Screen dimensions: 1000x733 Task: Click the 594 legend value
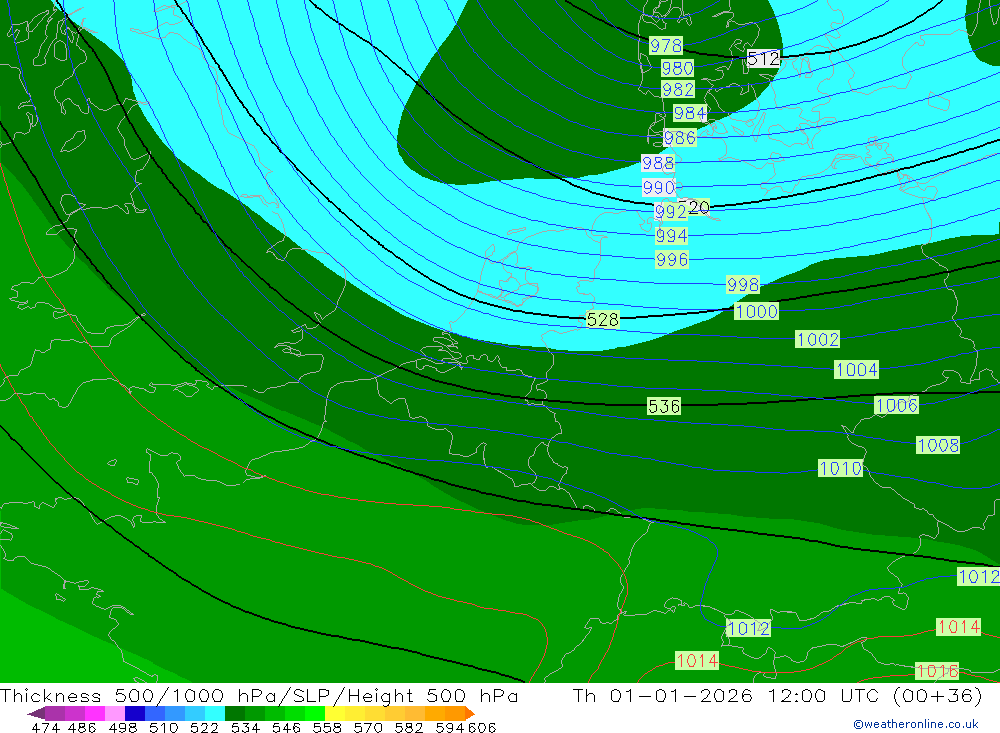click(x=450, y=727)
